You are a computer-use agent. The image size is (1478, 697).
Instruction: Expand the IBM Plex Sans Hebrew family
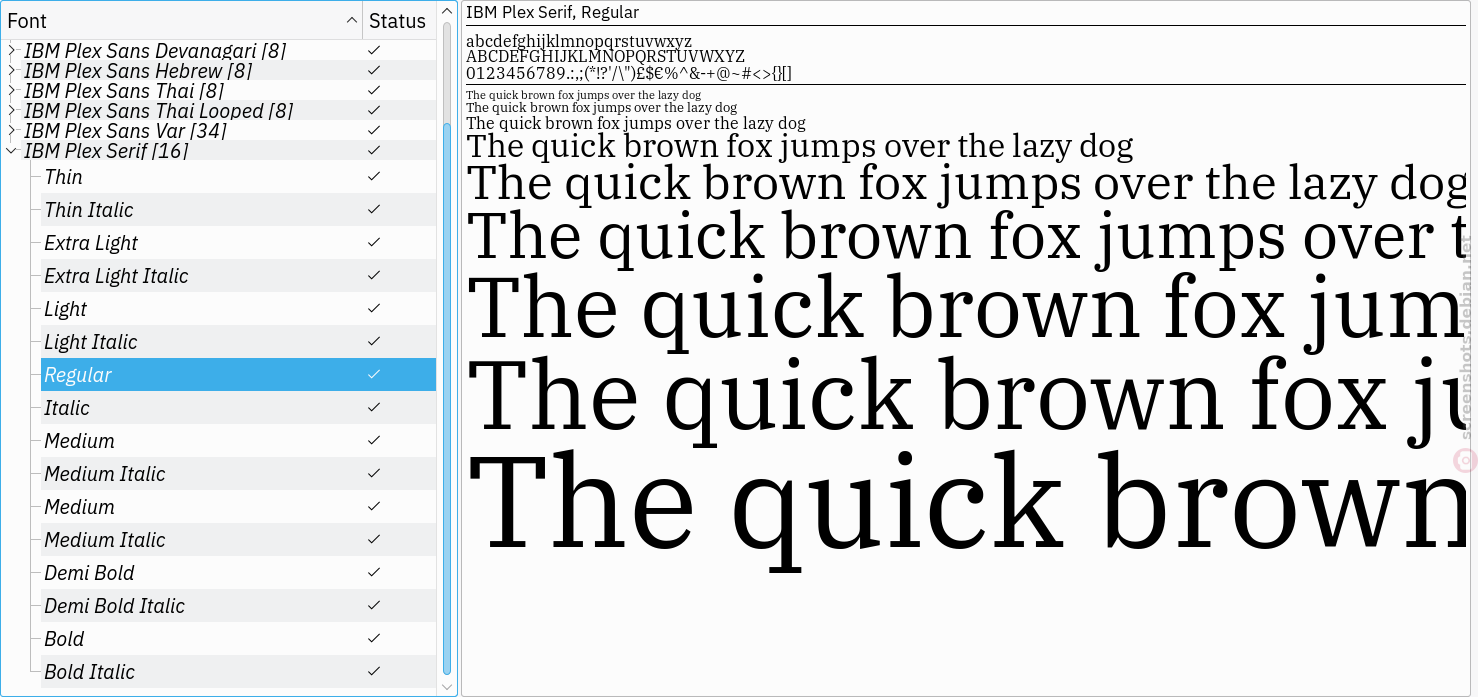[11, 70]
